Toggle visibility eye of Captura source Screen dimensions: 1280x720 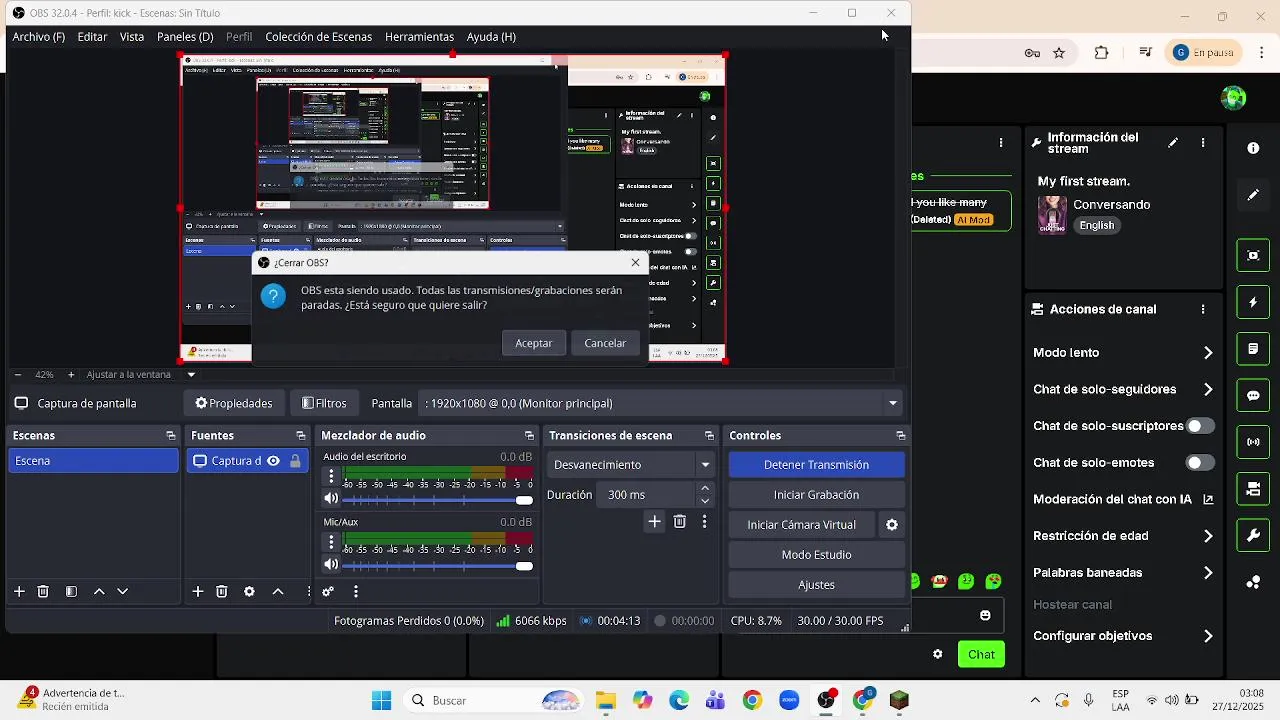[x=273, y=461]
